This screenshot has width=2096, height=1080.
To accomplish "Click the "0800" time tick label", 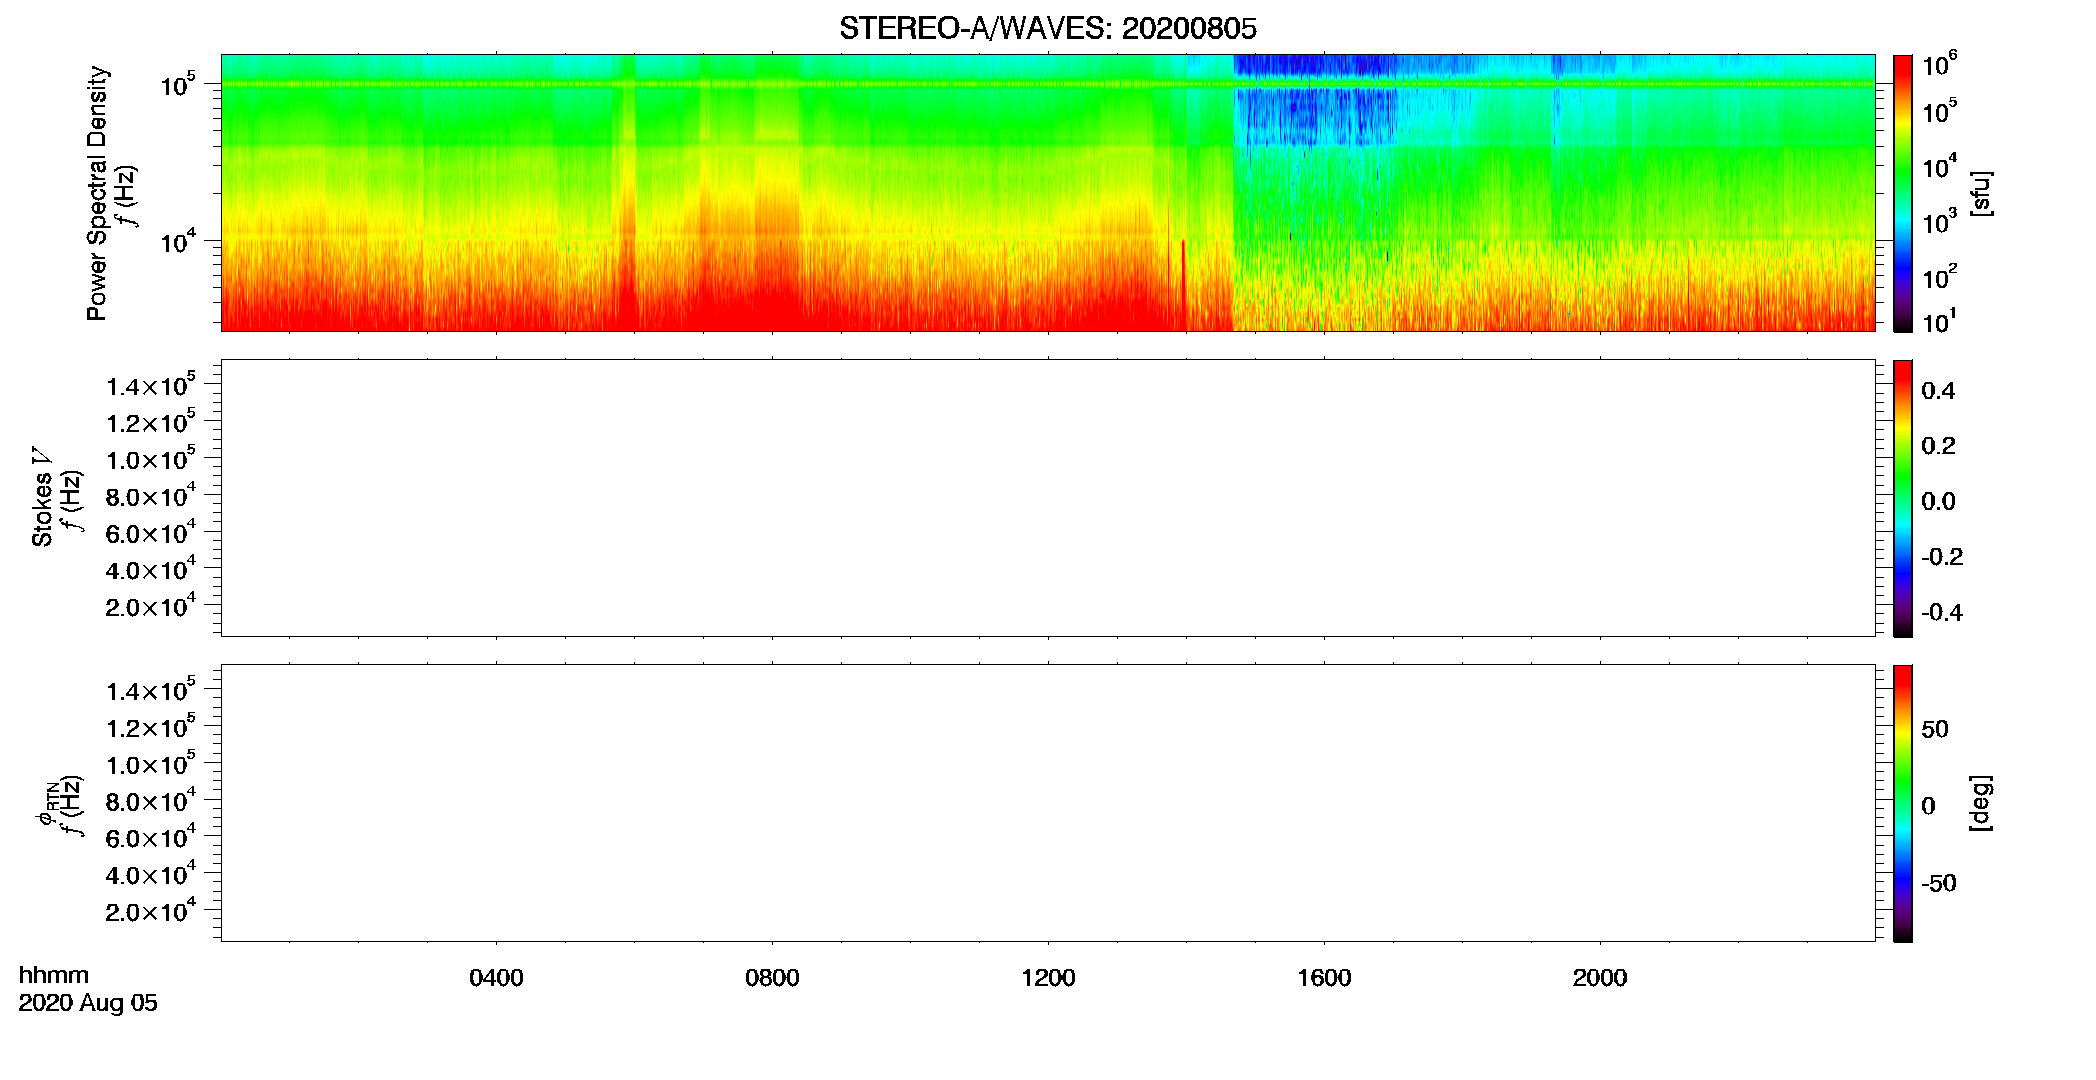I will (x=772, y=978).
